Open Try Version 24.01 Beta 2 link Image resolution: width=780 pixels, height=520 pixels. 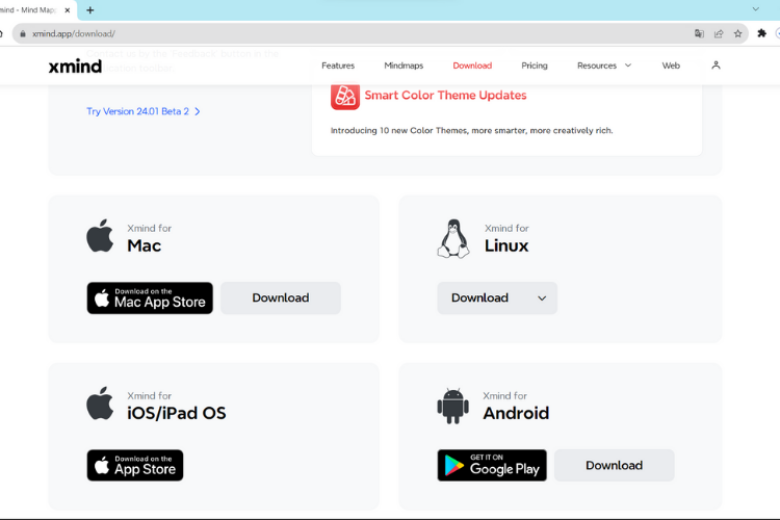click(143, 111)
